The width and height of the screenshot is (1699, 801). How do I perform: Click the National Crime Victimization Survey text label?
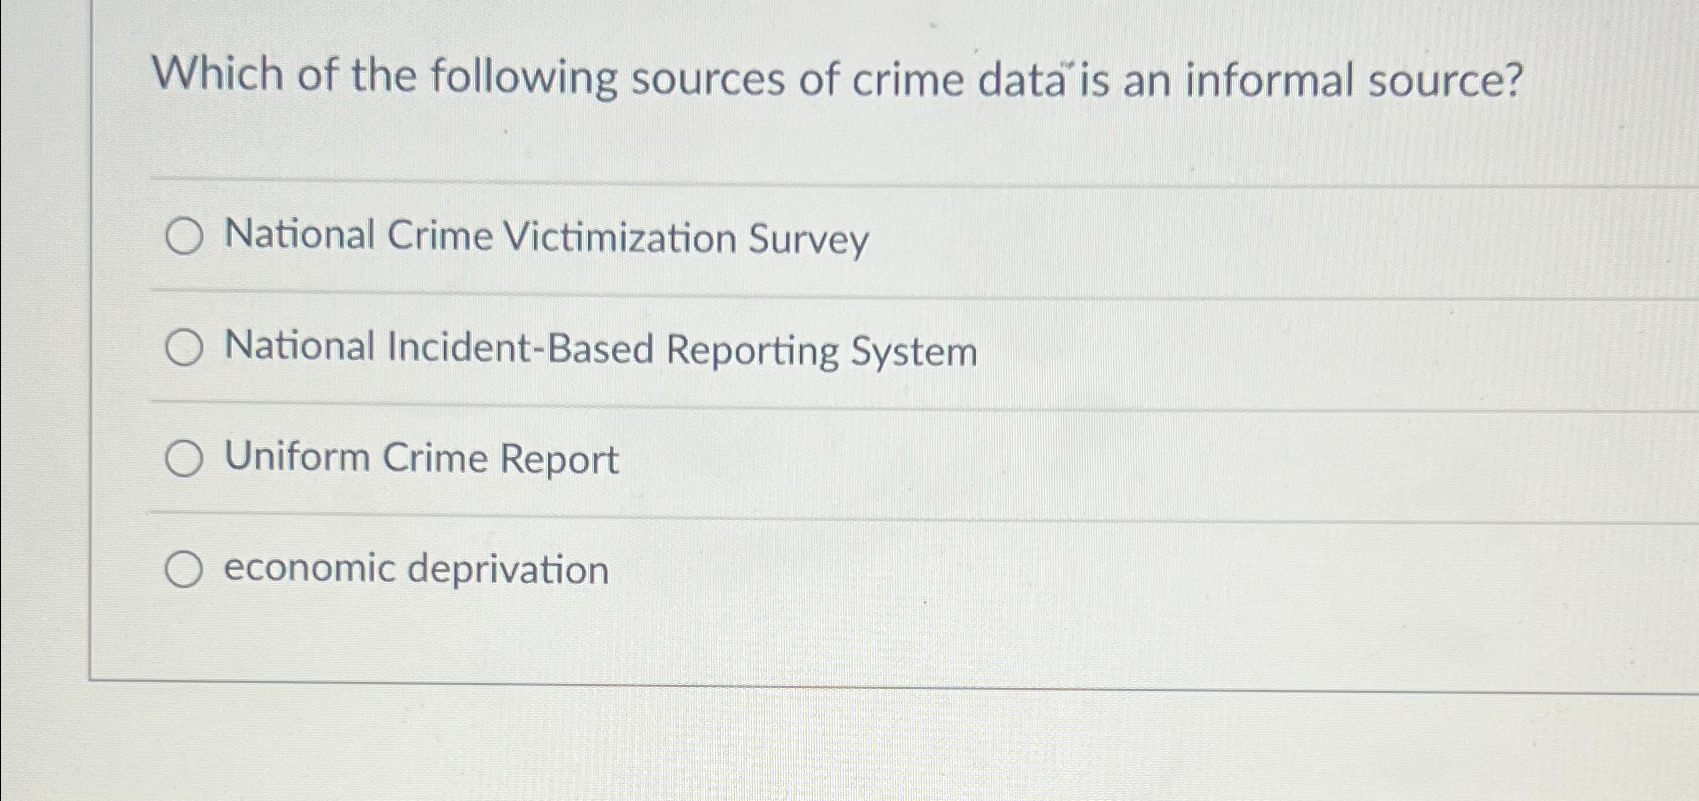click(x=545, y=238)
